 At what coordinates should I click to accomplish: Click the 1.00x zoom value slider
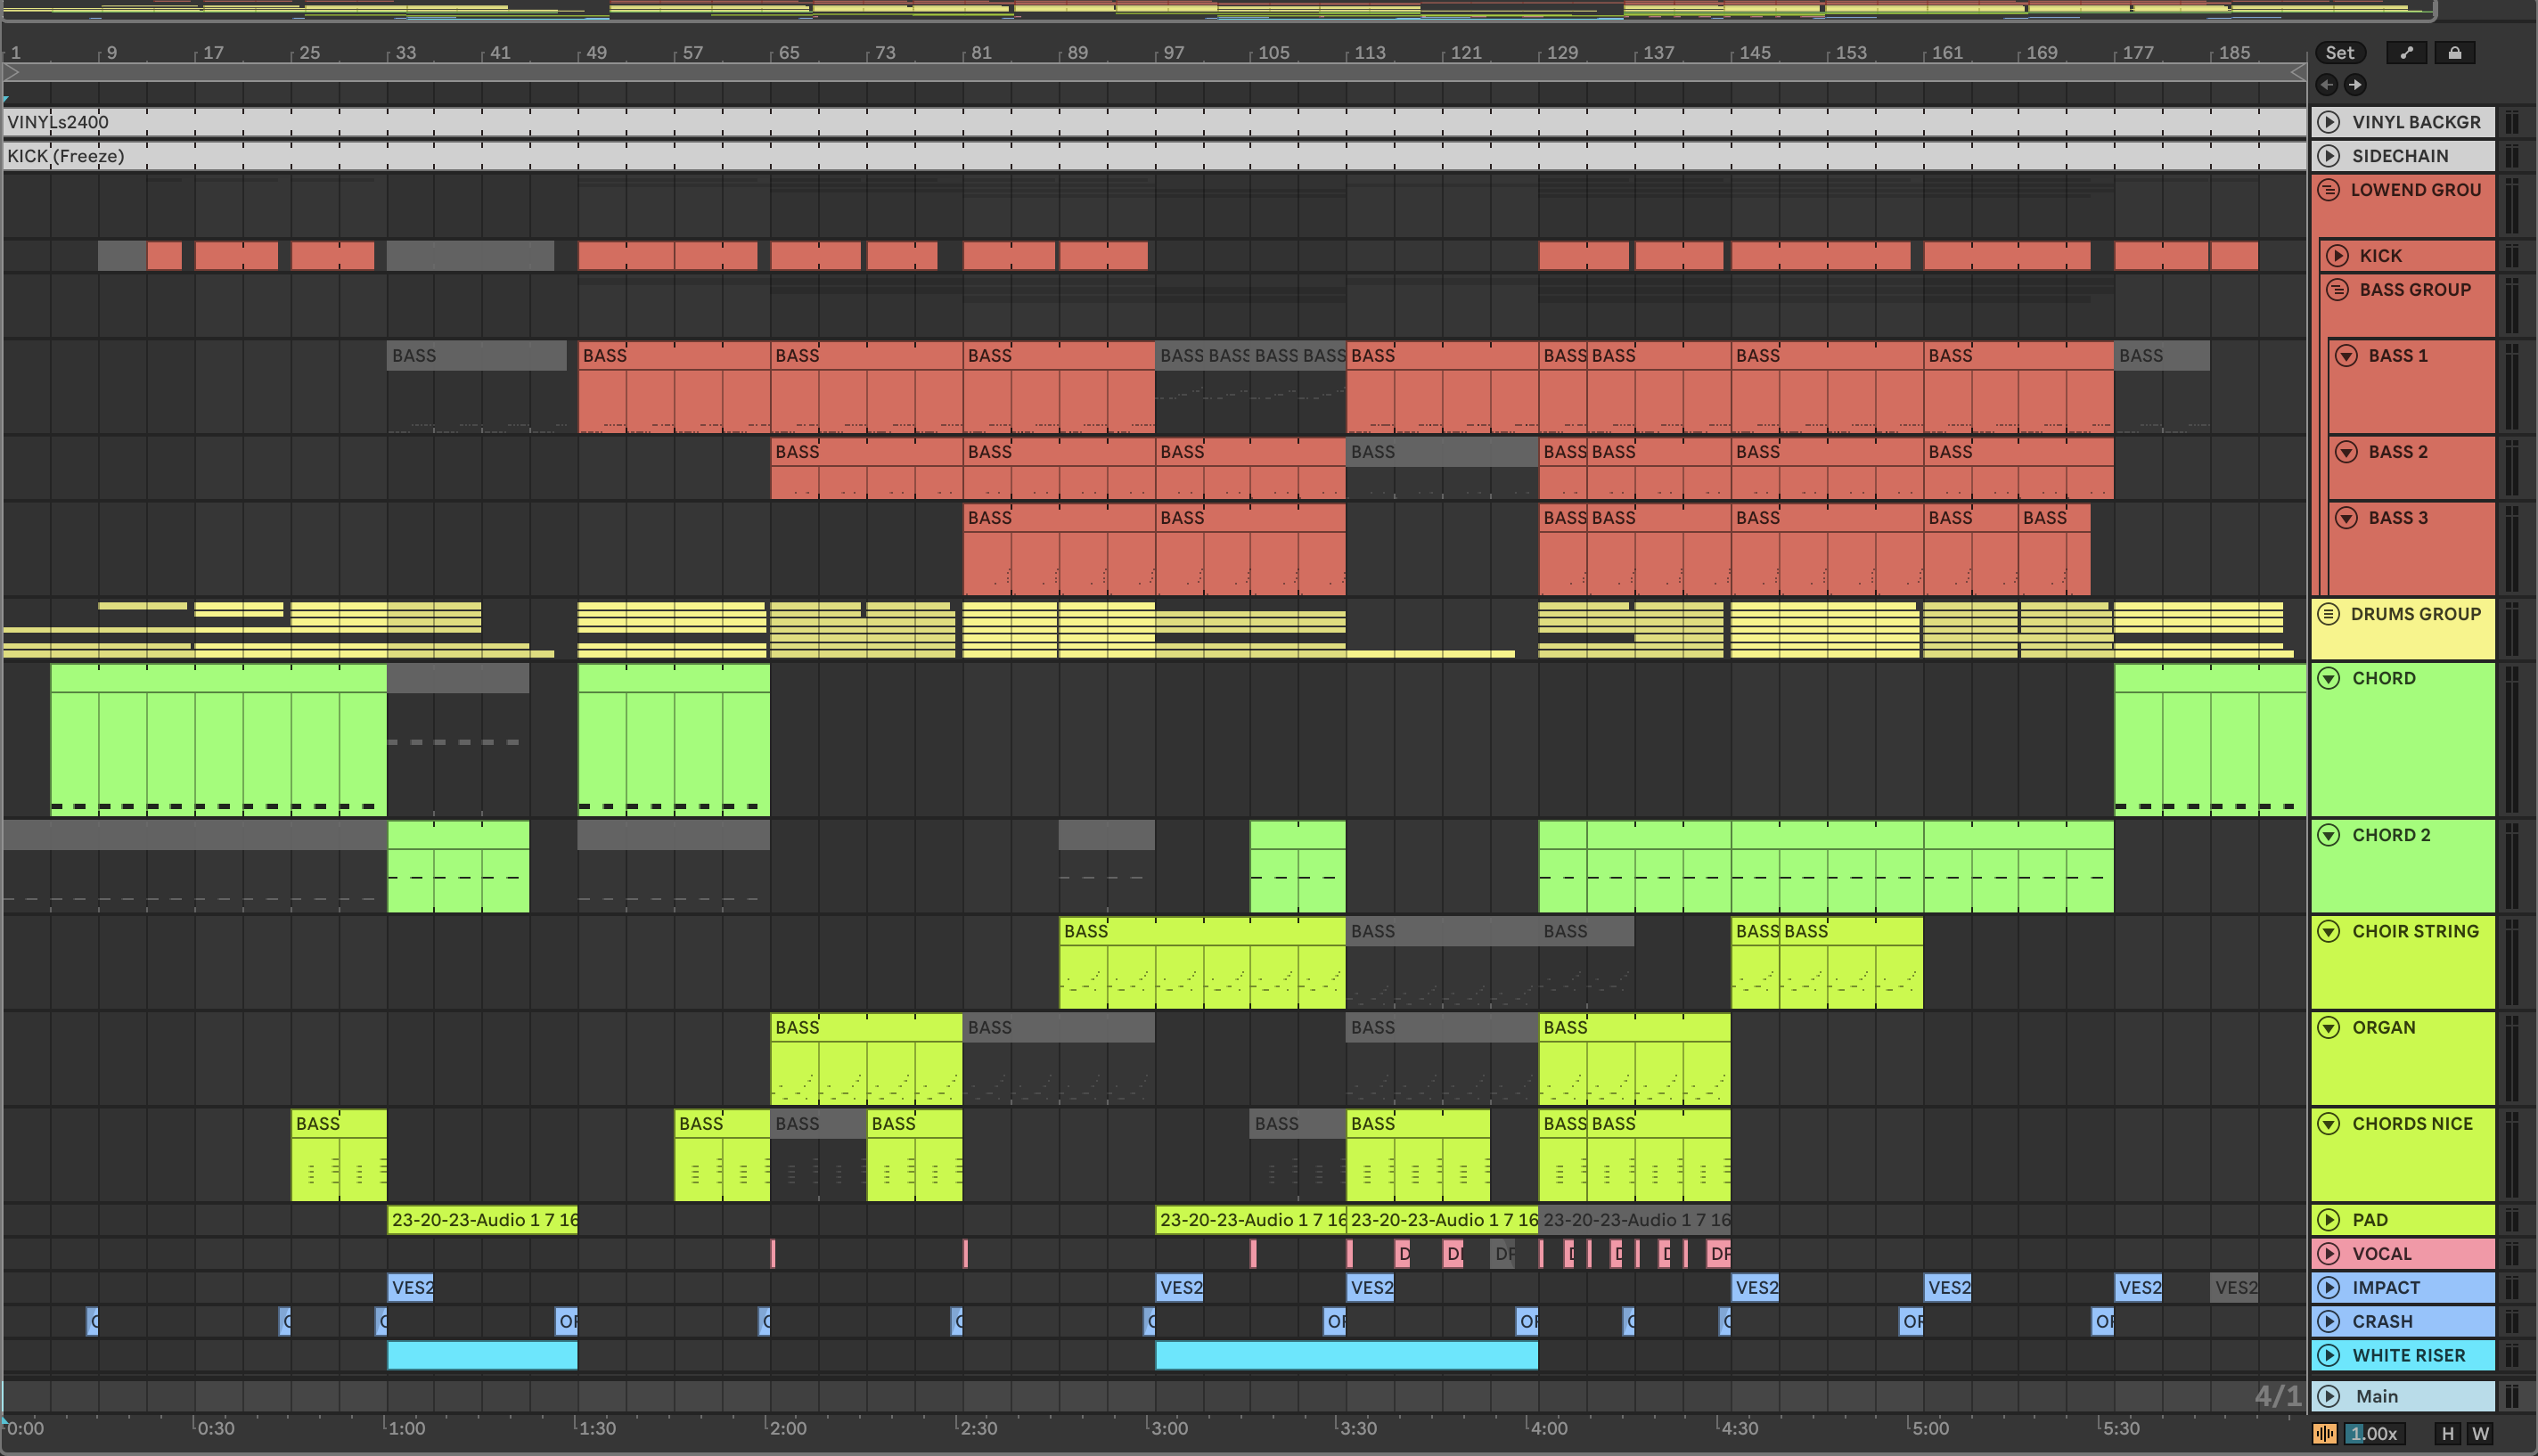tap(2373, 1433)
